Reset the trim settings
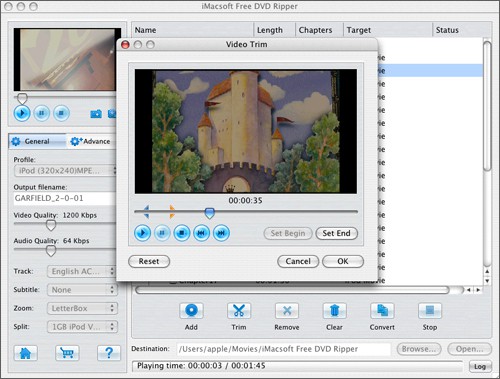The image size is (500, 379). (x=149, y=261)
